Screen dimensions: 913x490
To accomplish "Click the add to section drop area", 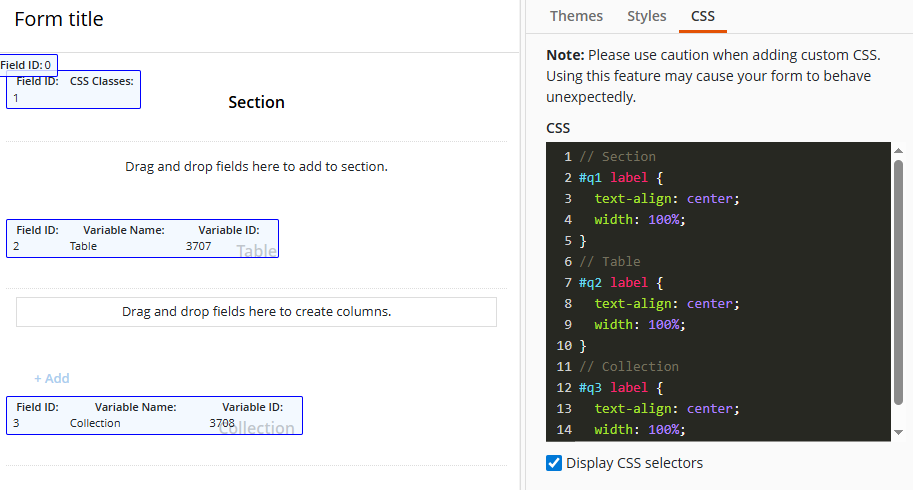I will tap(256, 167).
